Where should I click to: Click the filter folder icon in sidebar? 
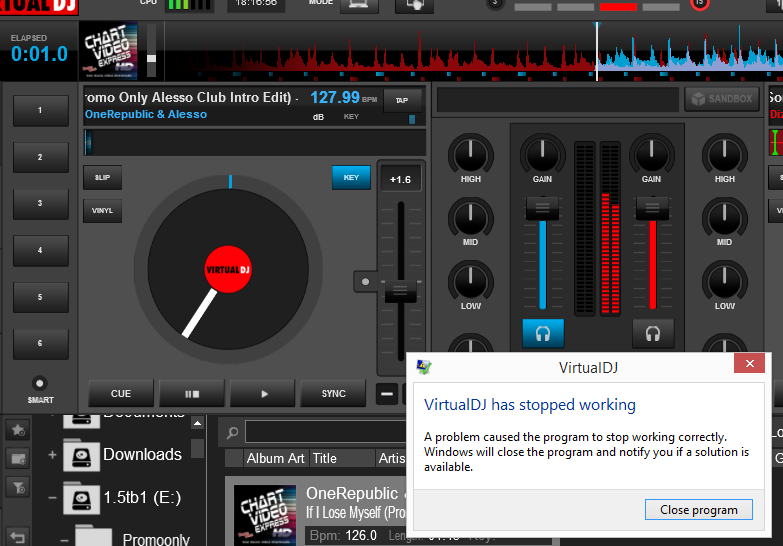[x=17, y=486]
